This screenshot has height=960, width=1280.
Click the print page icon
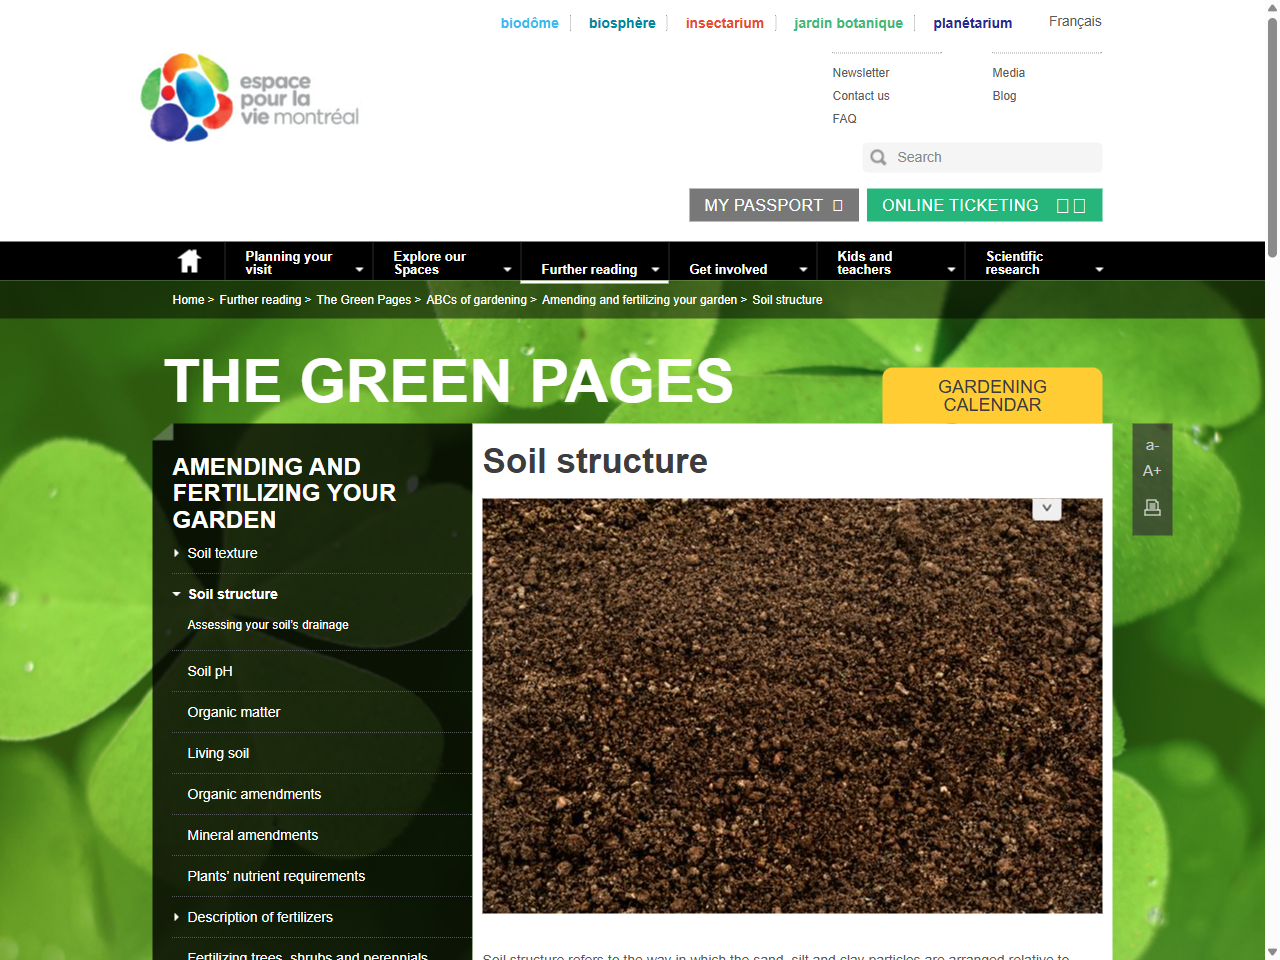1152,508
